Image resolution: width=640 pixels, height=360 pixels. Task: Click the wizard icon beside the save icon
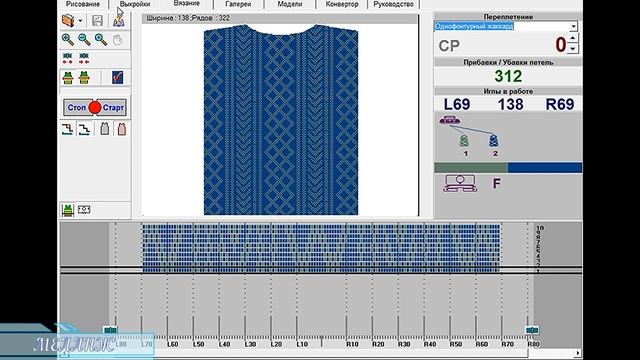(x=118, y=21)
